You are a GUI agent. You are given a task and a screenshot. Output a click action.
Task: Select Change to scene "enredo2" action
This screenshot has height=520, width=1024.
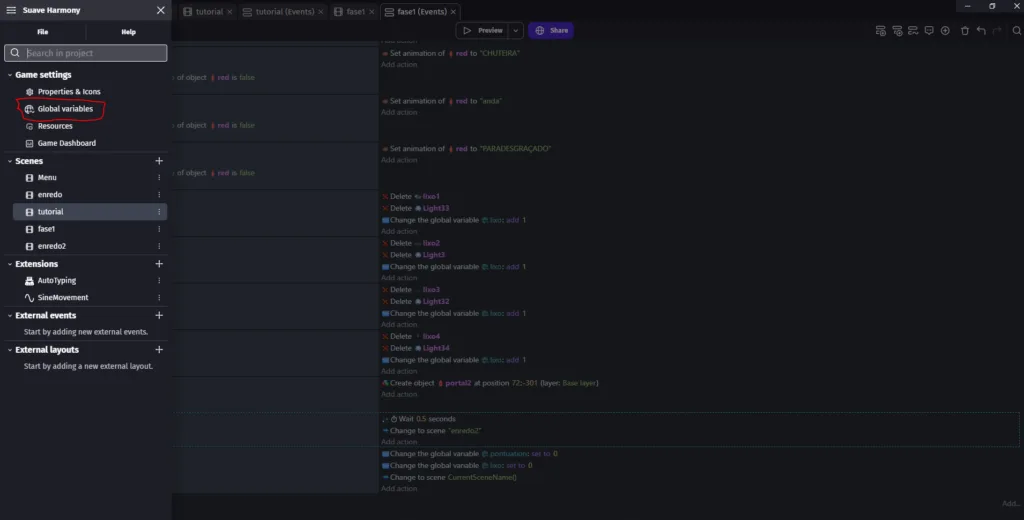432,431
